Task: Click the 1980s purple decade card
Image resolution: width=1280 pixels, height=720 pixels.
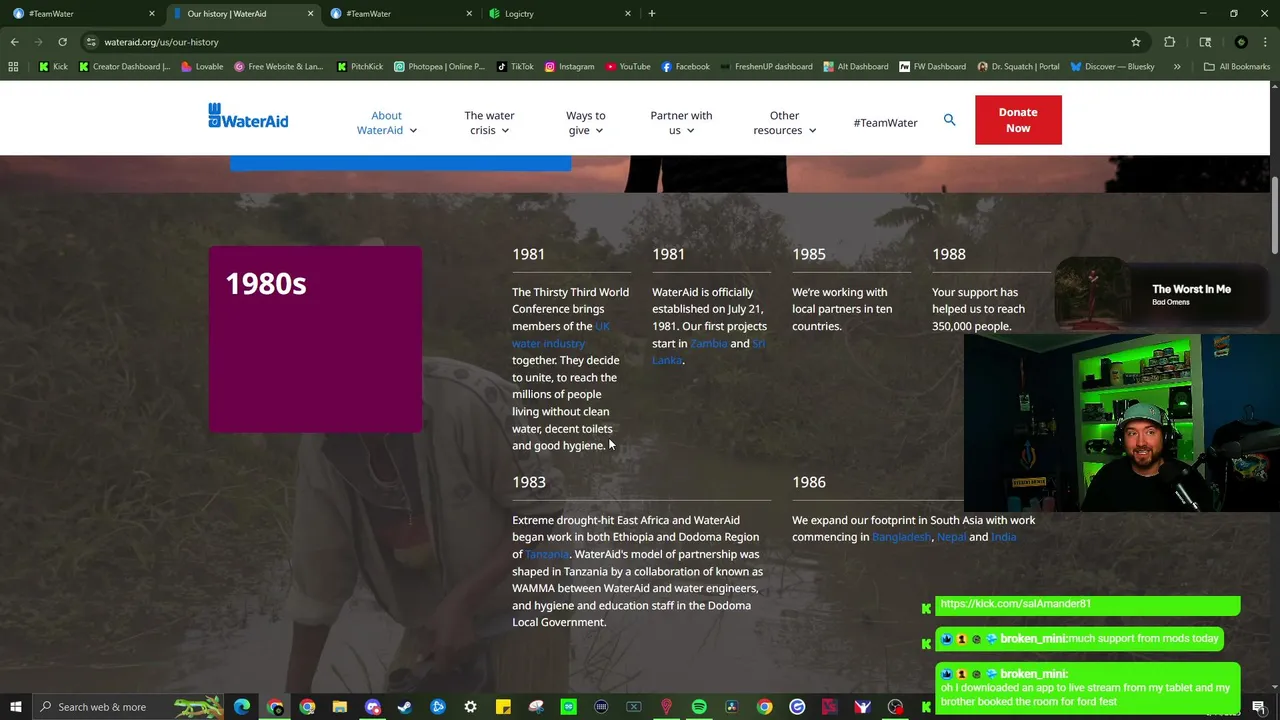Action: pos(315,339)
